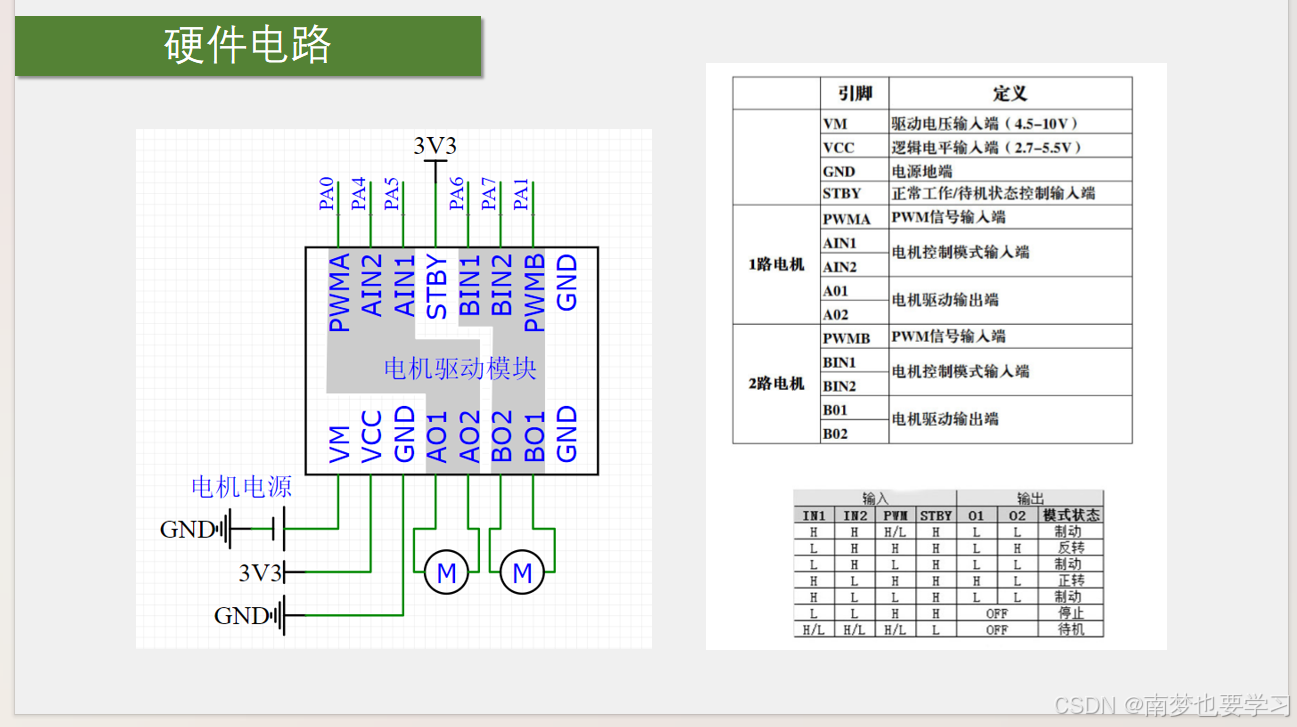This screenshot has width=1297, height=727.
Task: Click PWMB pin on the chip diagram
Action: [534, 293]
